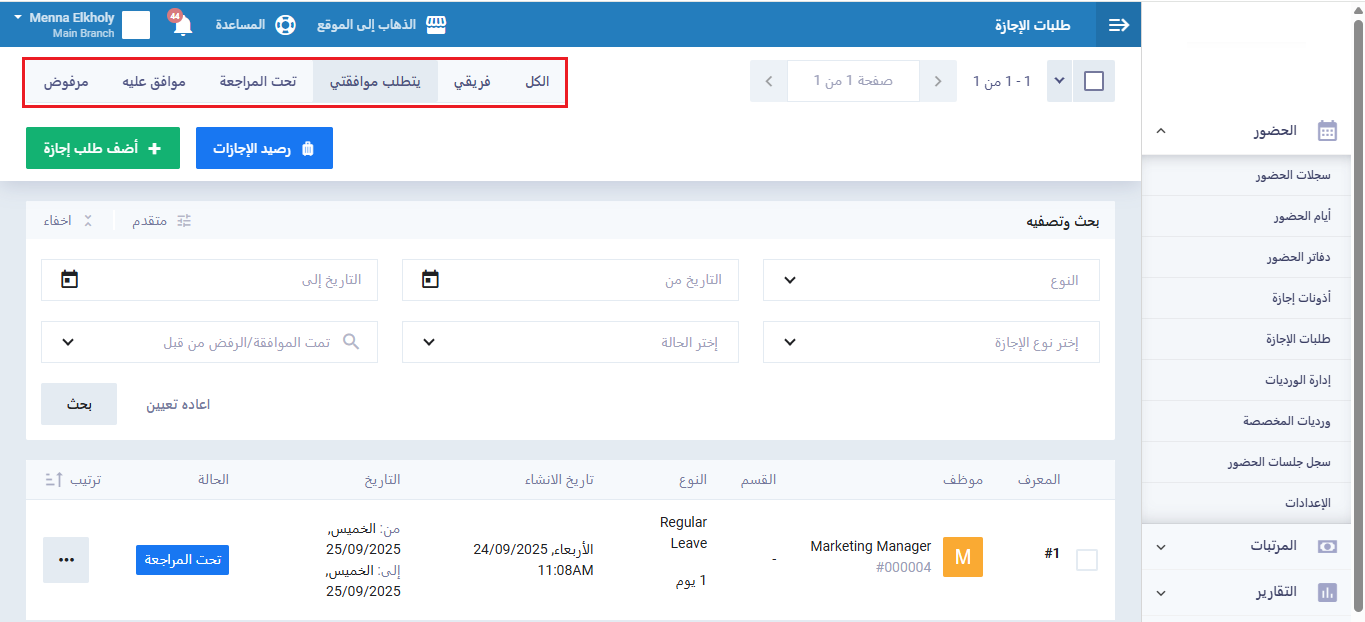Check the checkbox for request #1
1365x622 pixels.
point(1086,560)
